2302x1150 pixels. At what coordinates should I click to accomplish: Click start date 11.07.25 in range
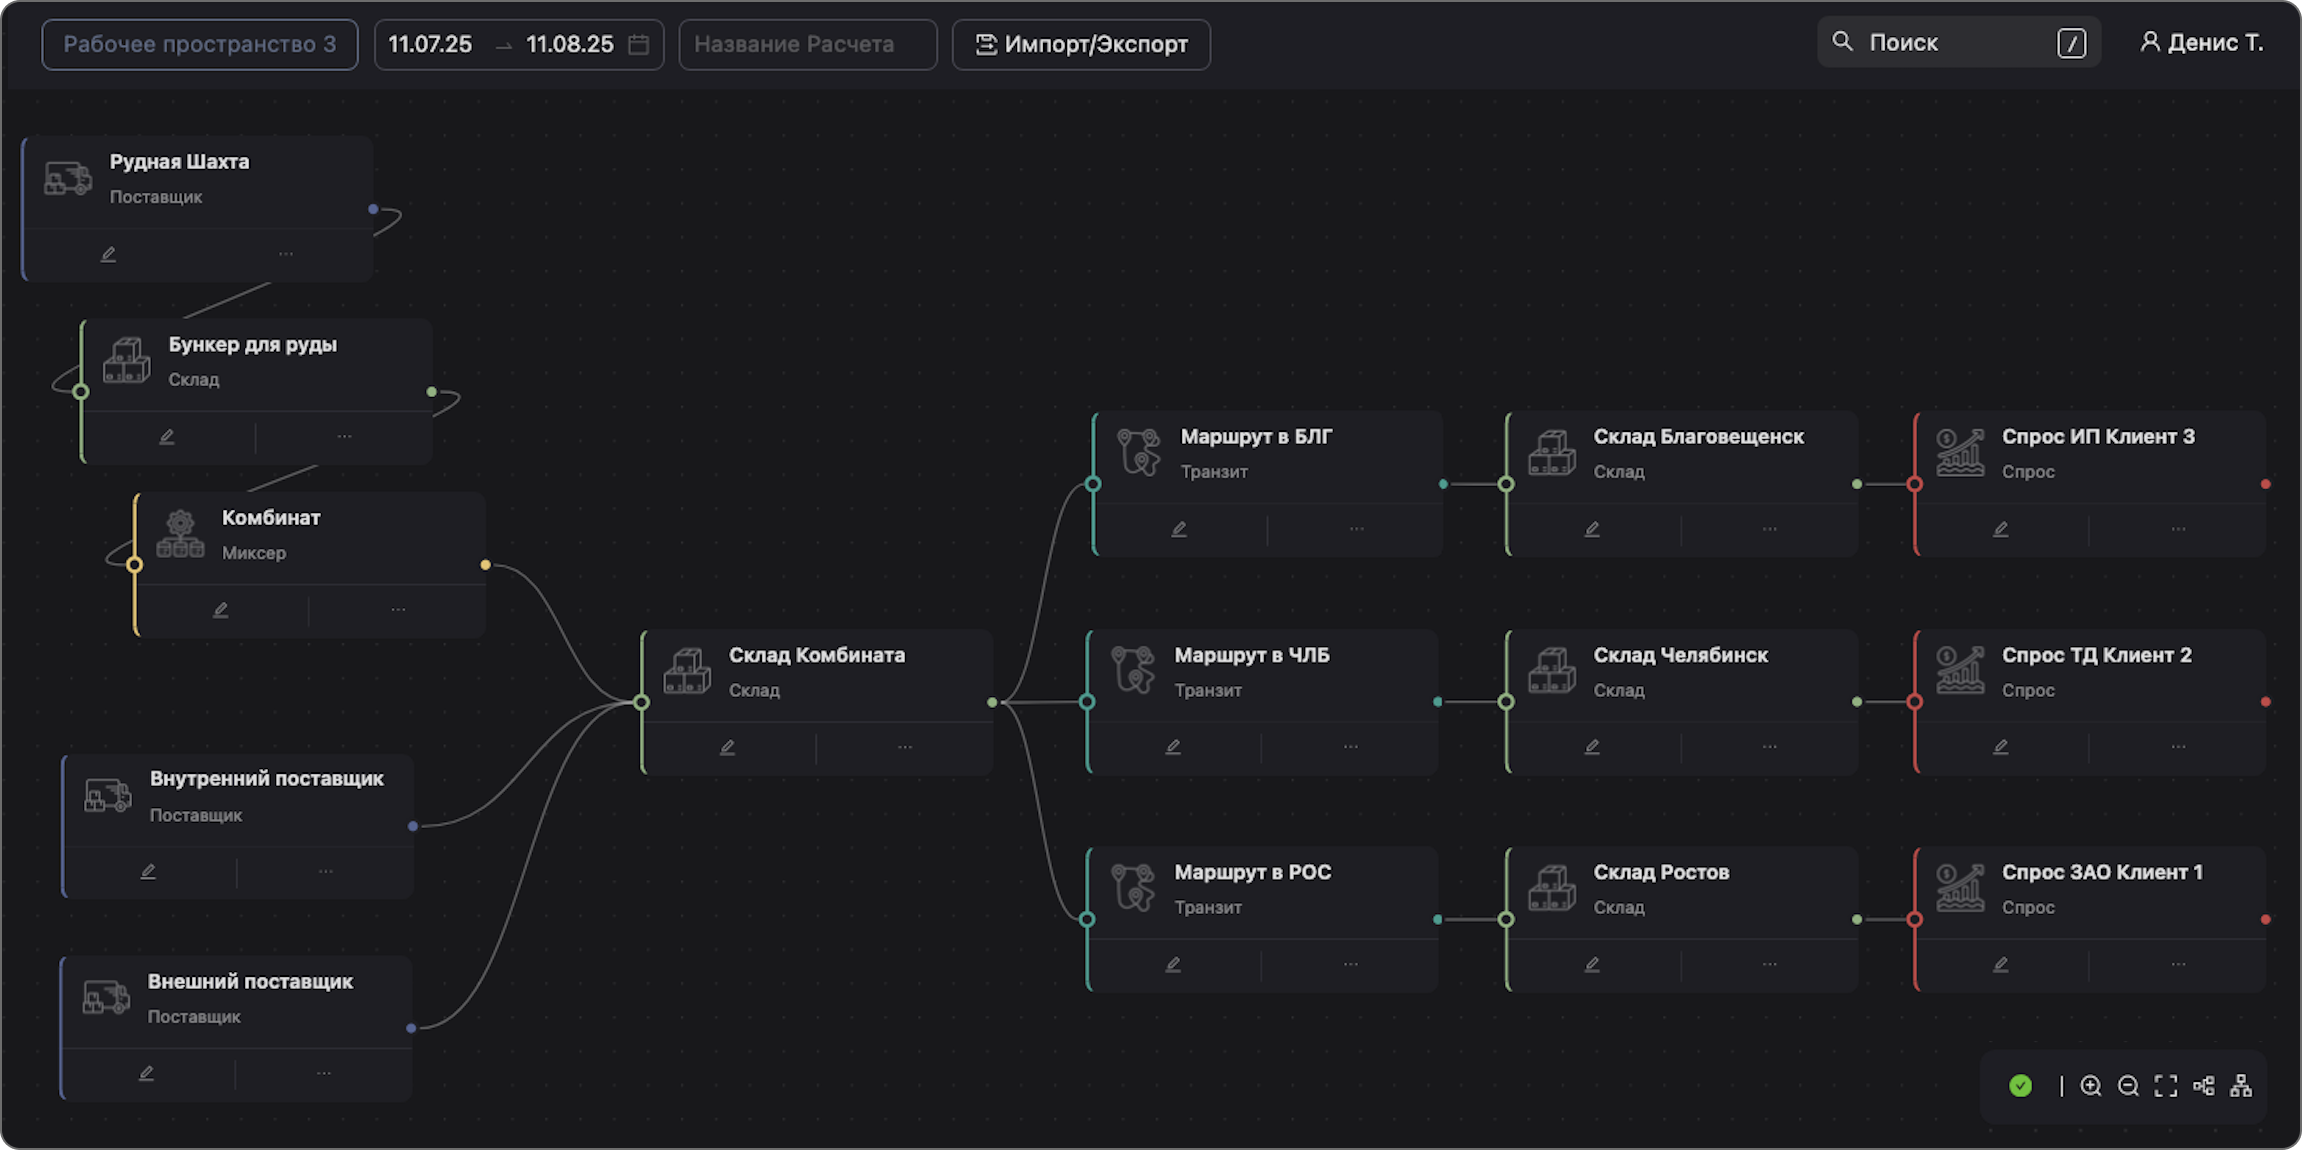coord(430,45)
